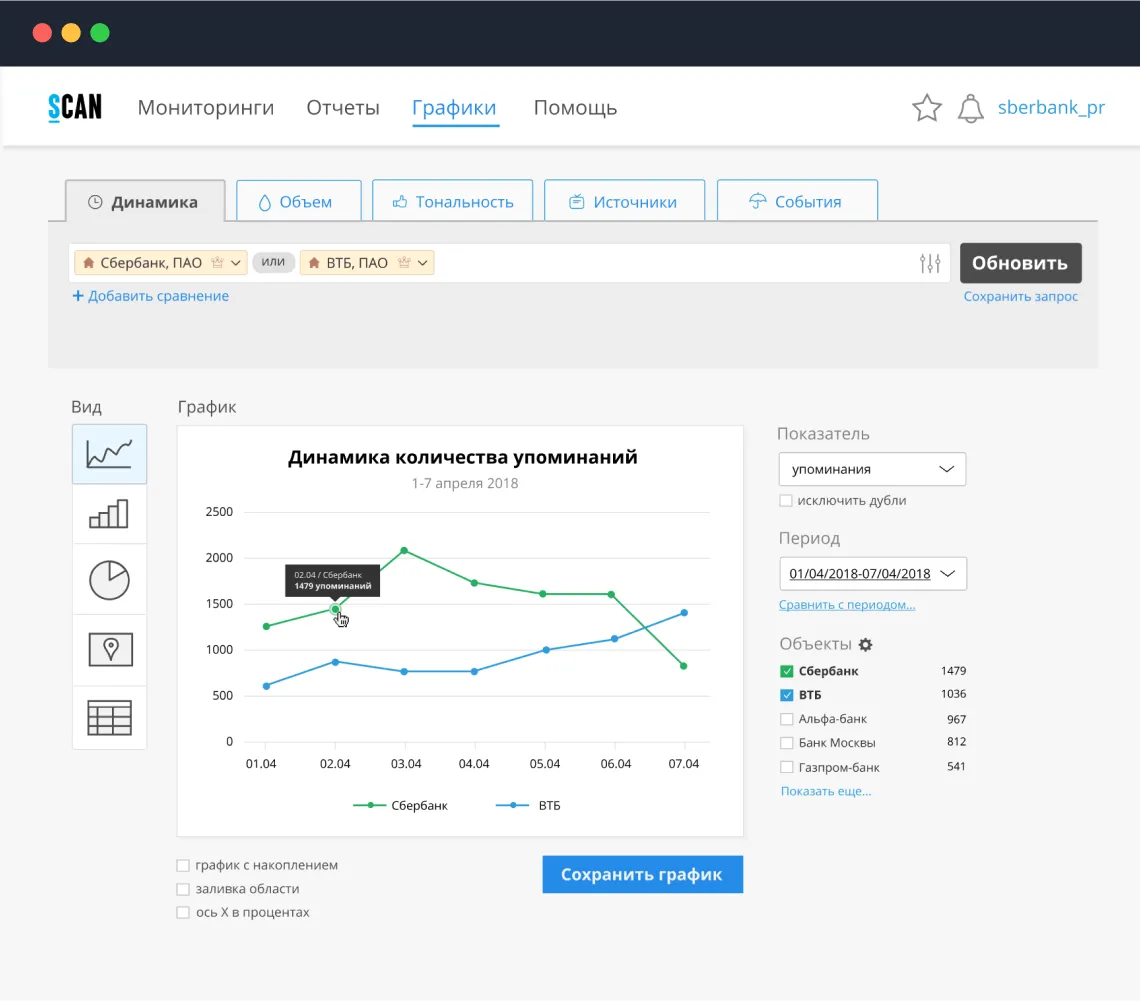Click crown icon in ВТБ, ПАО tag
1140x1001 pixels.
404,262
